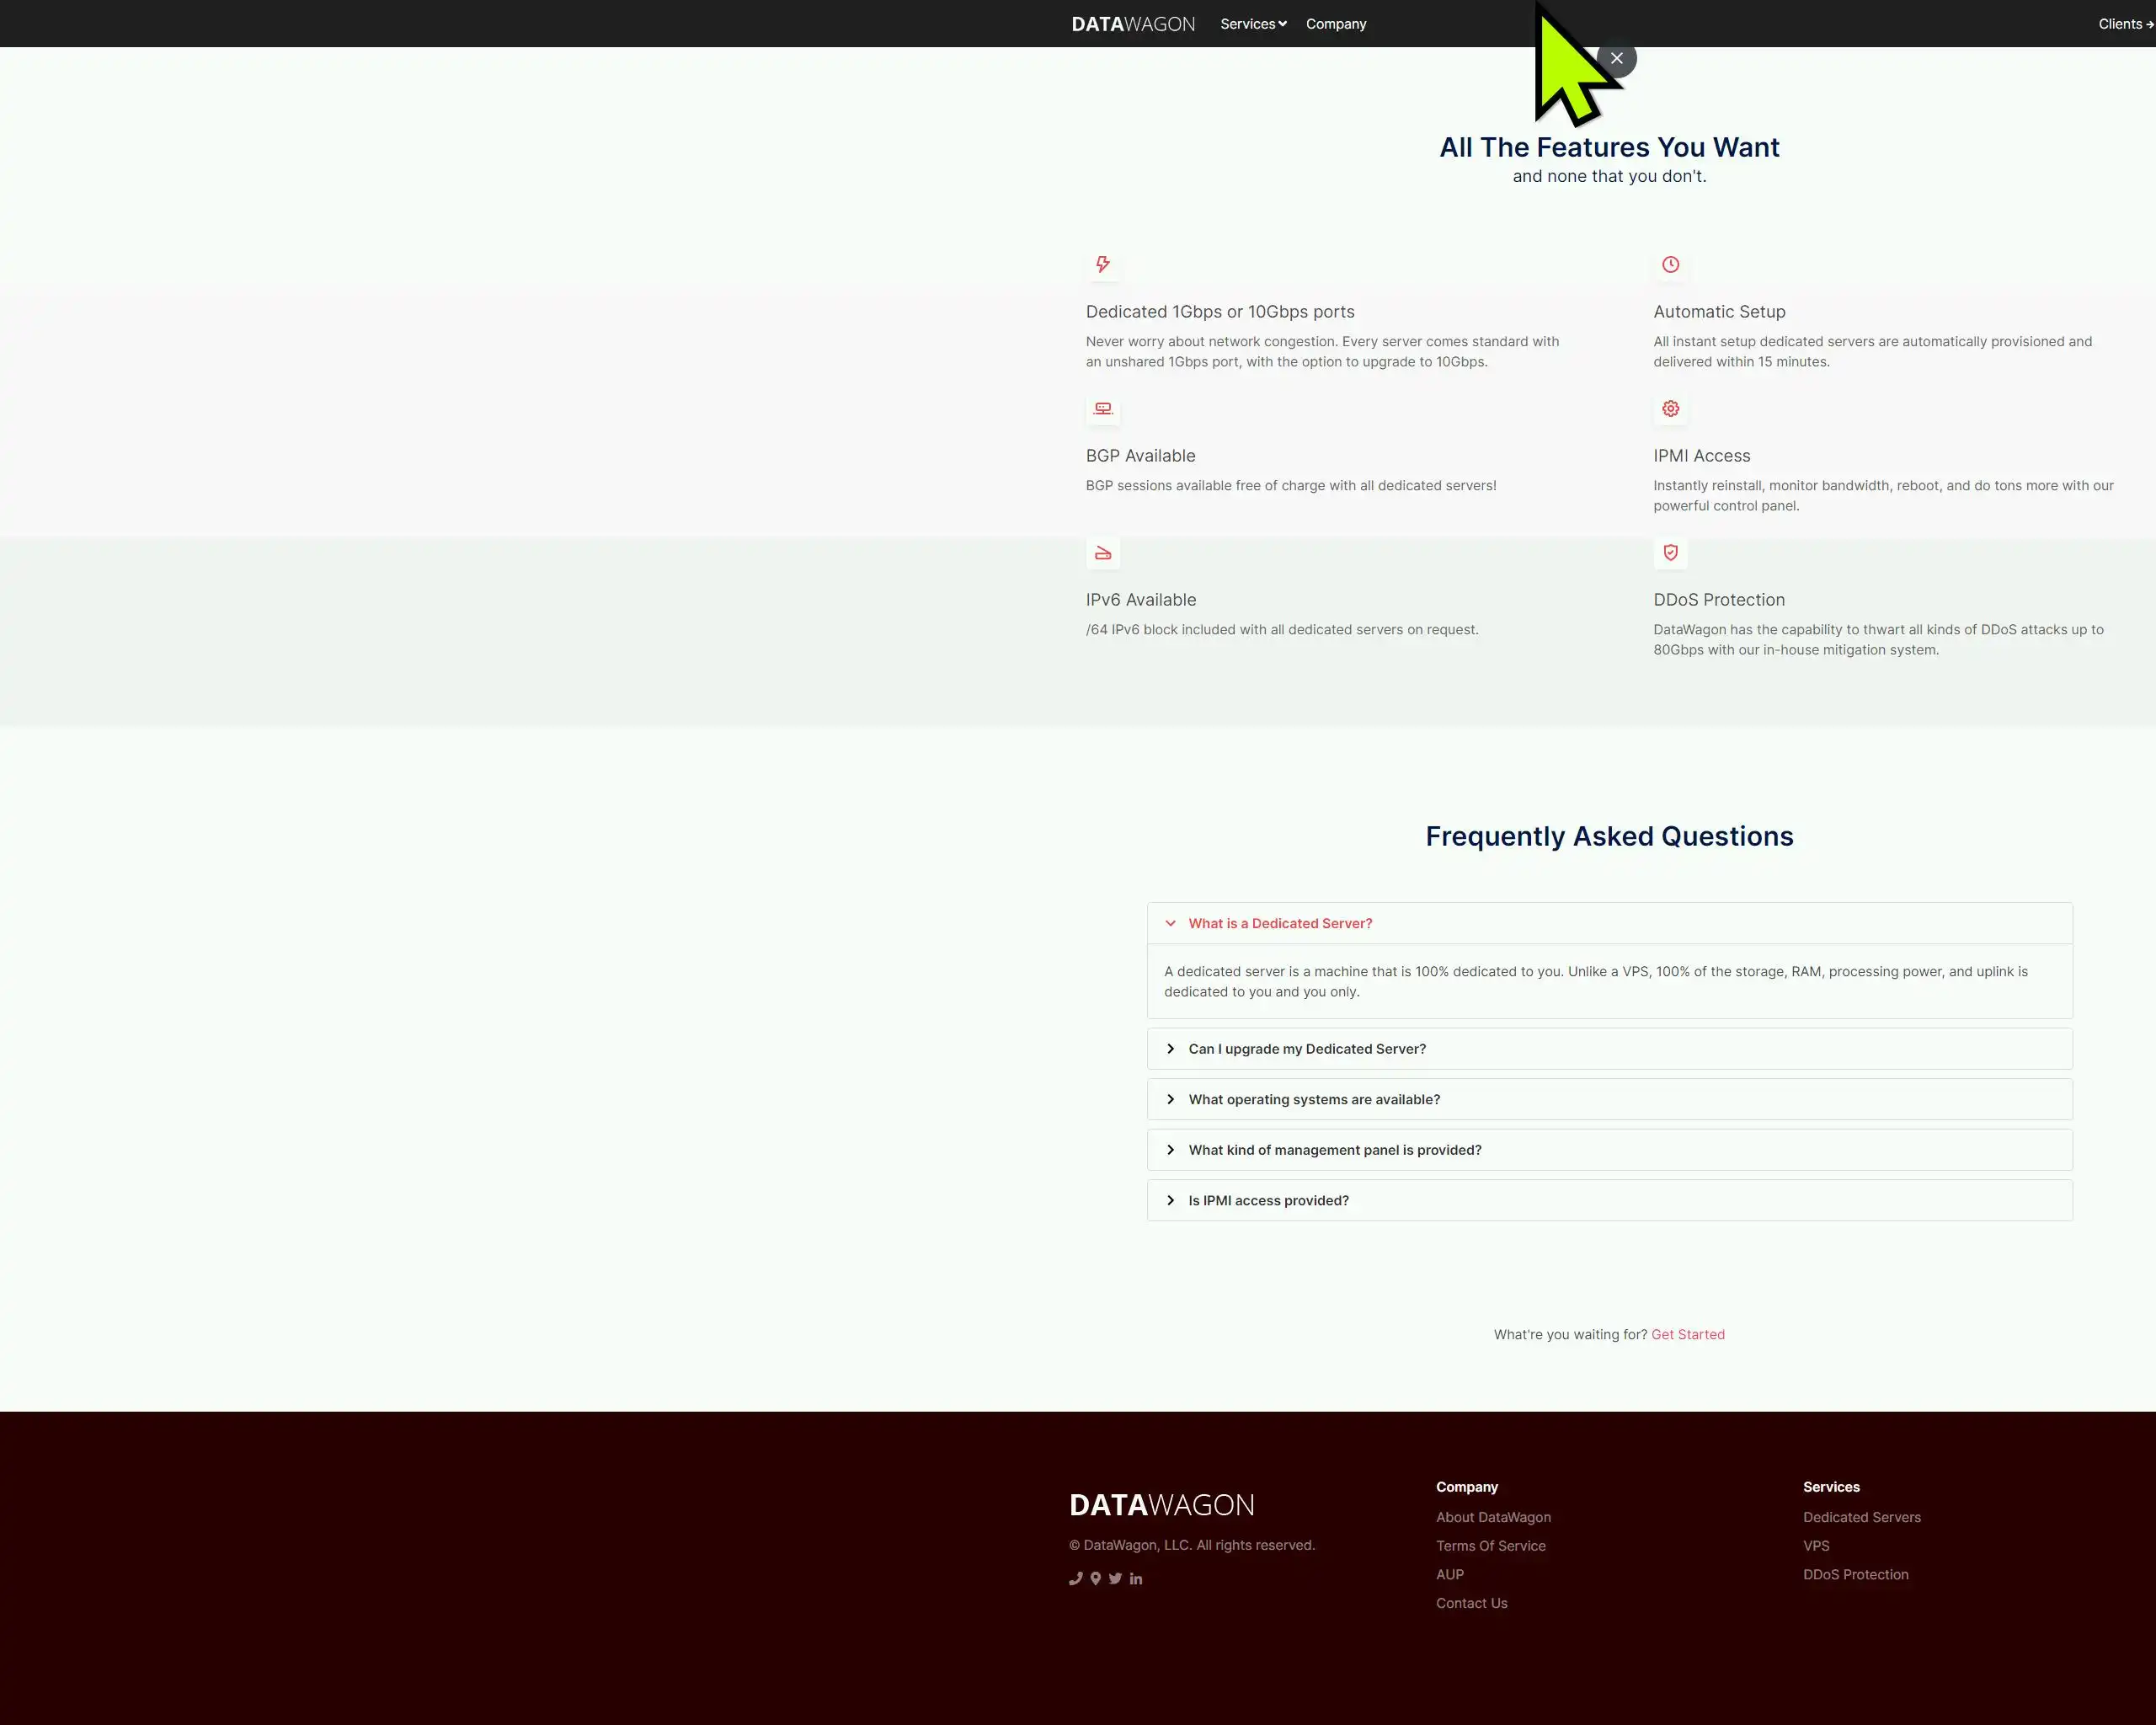This screenshot has height=1725, width=2156.
Task: Open the Services dropdown in navbar
Action: point(1253,24)
